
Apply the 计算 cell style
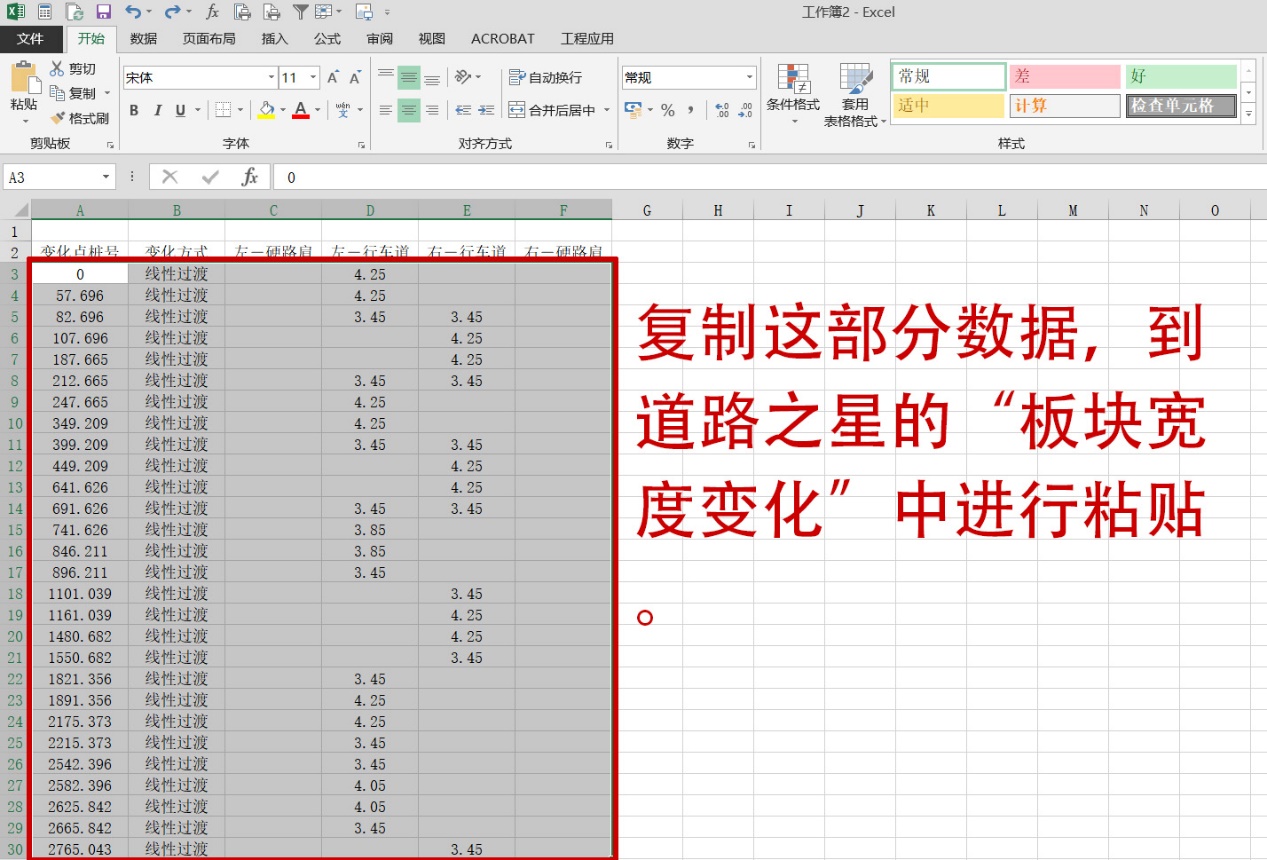pos(1064,106)
